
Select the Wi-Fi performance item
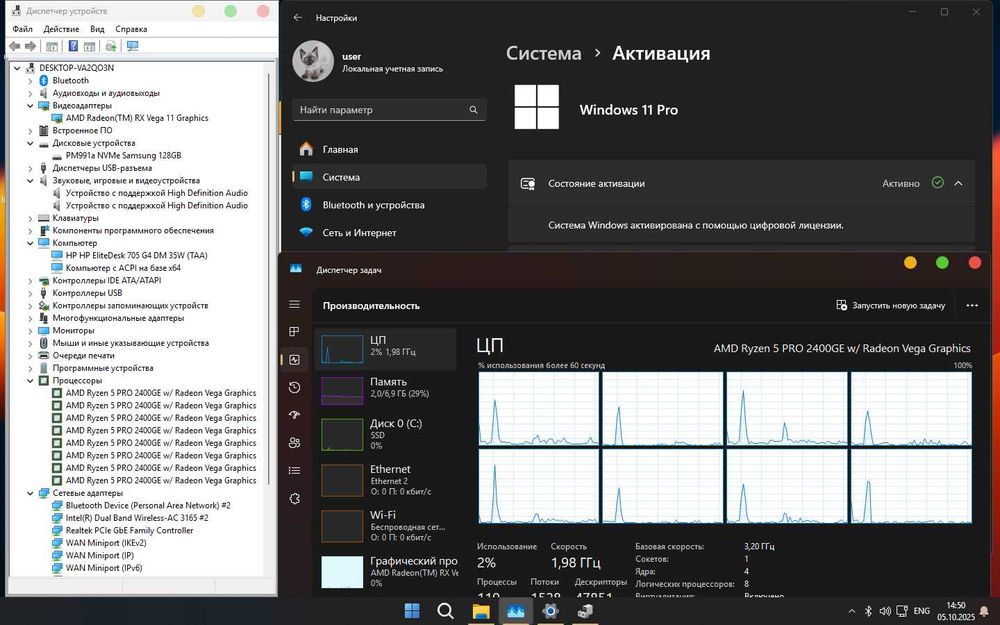386,526
